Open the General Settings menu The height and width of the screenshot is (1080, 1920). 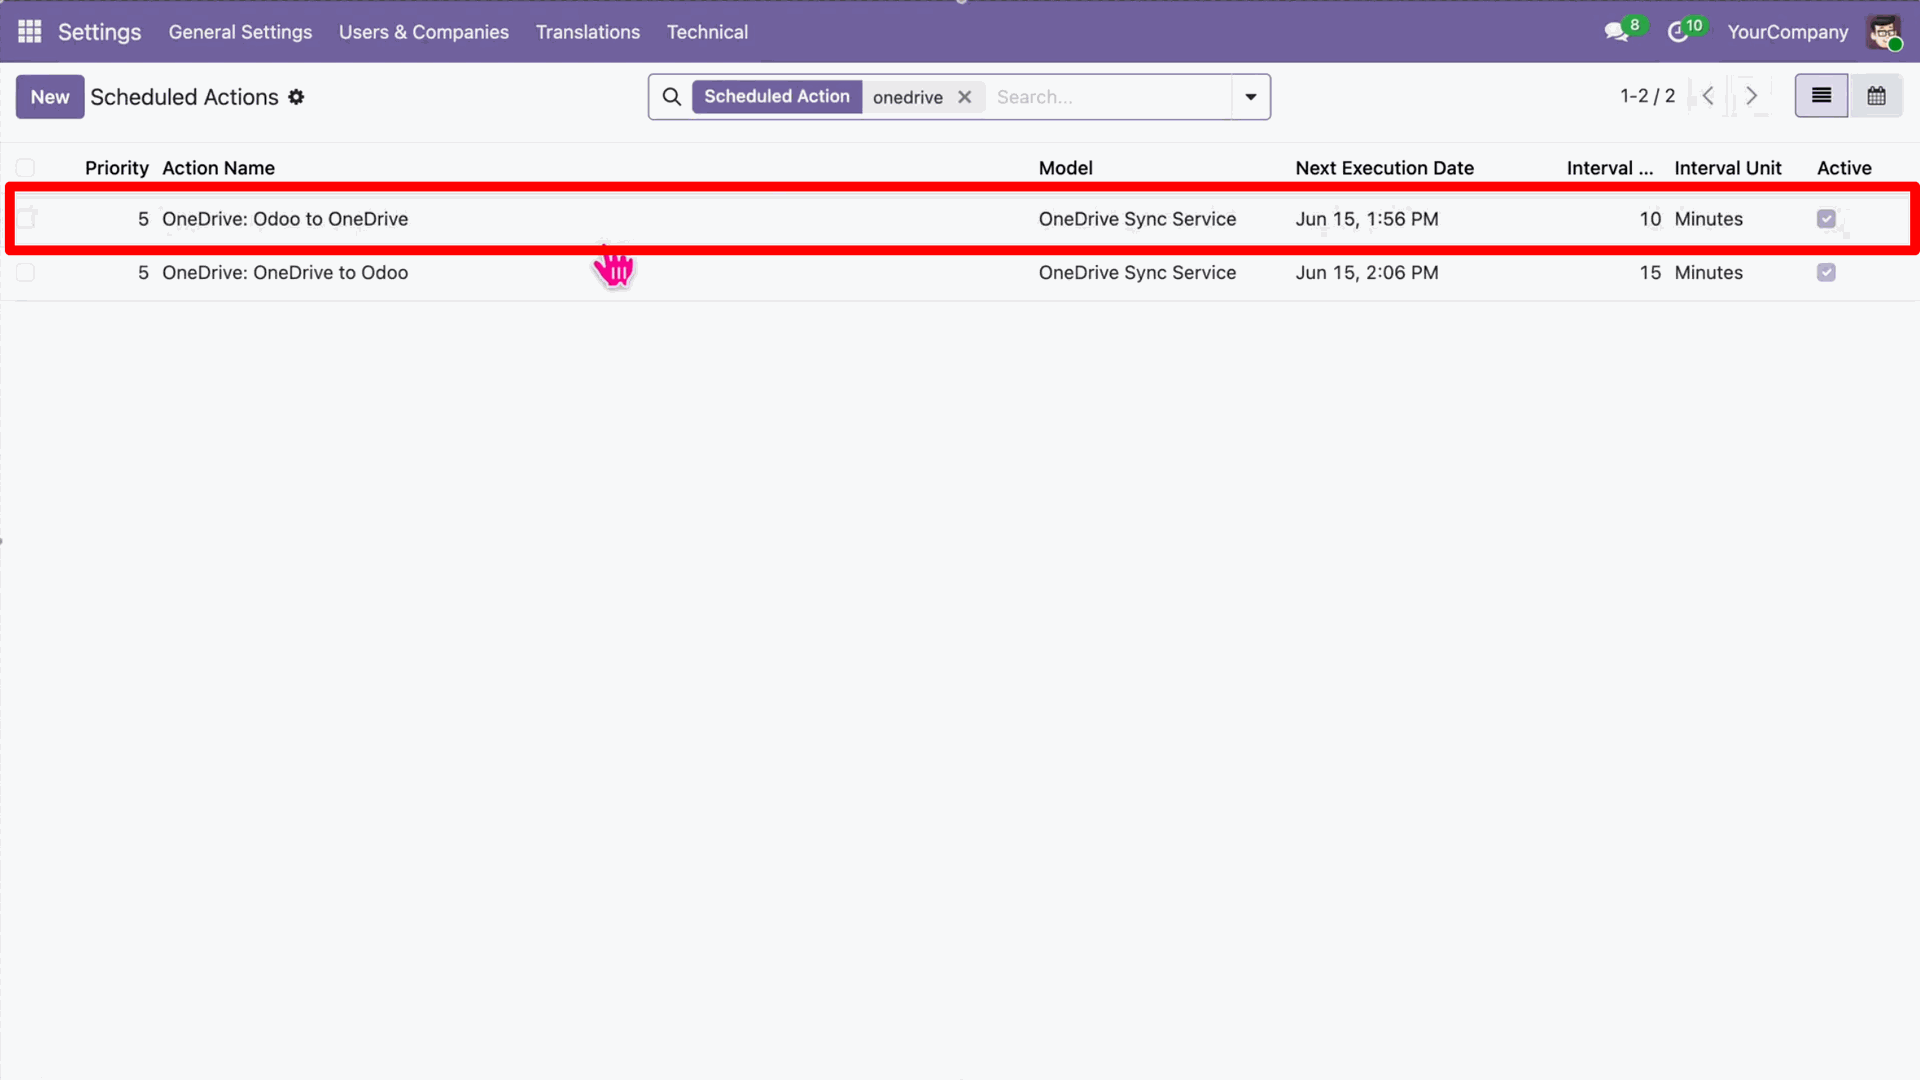pyautogui.click(x=240, y=32)
